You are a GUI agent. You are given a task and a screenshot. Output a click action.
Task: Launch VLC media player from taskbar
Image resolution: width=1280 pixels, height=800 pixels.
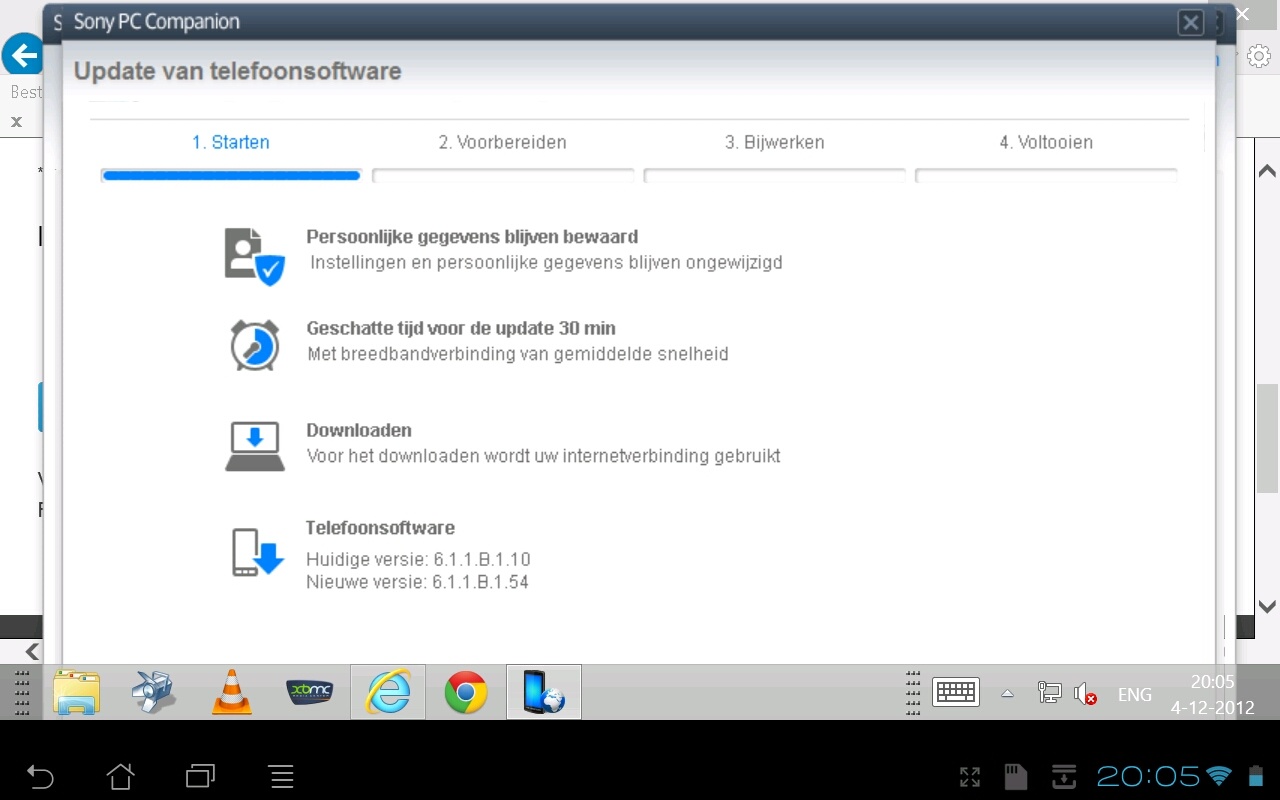click(232, 691)
